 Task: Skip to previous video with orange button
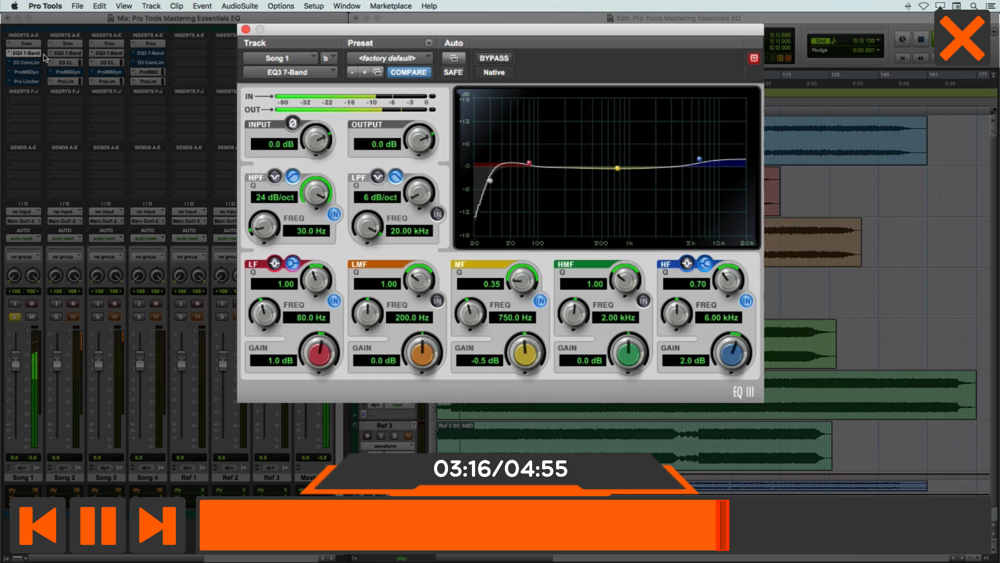[38, 525]
